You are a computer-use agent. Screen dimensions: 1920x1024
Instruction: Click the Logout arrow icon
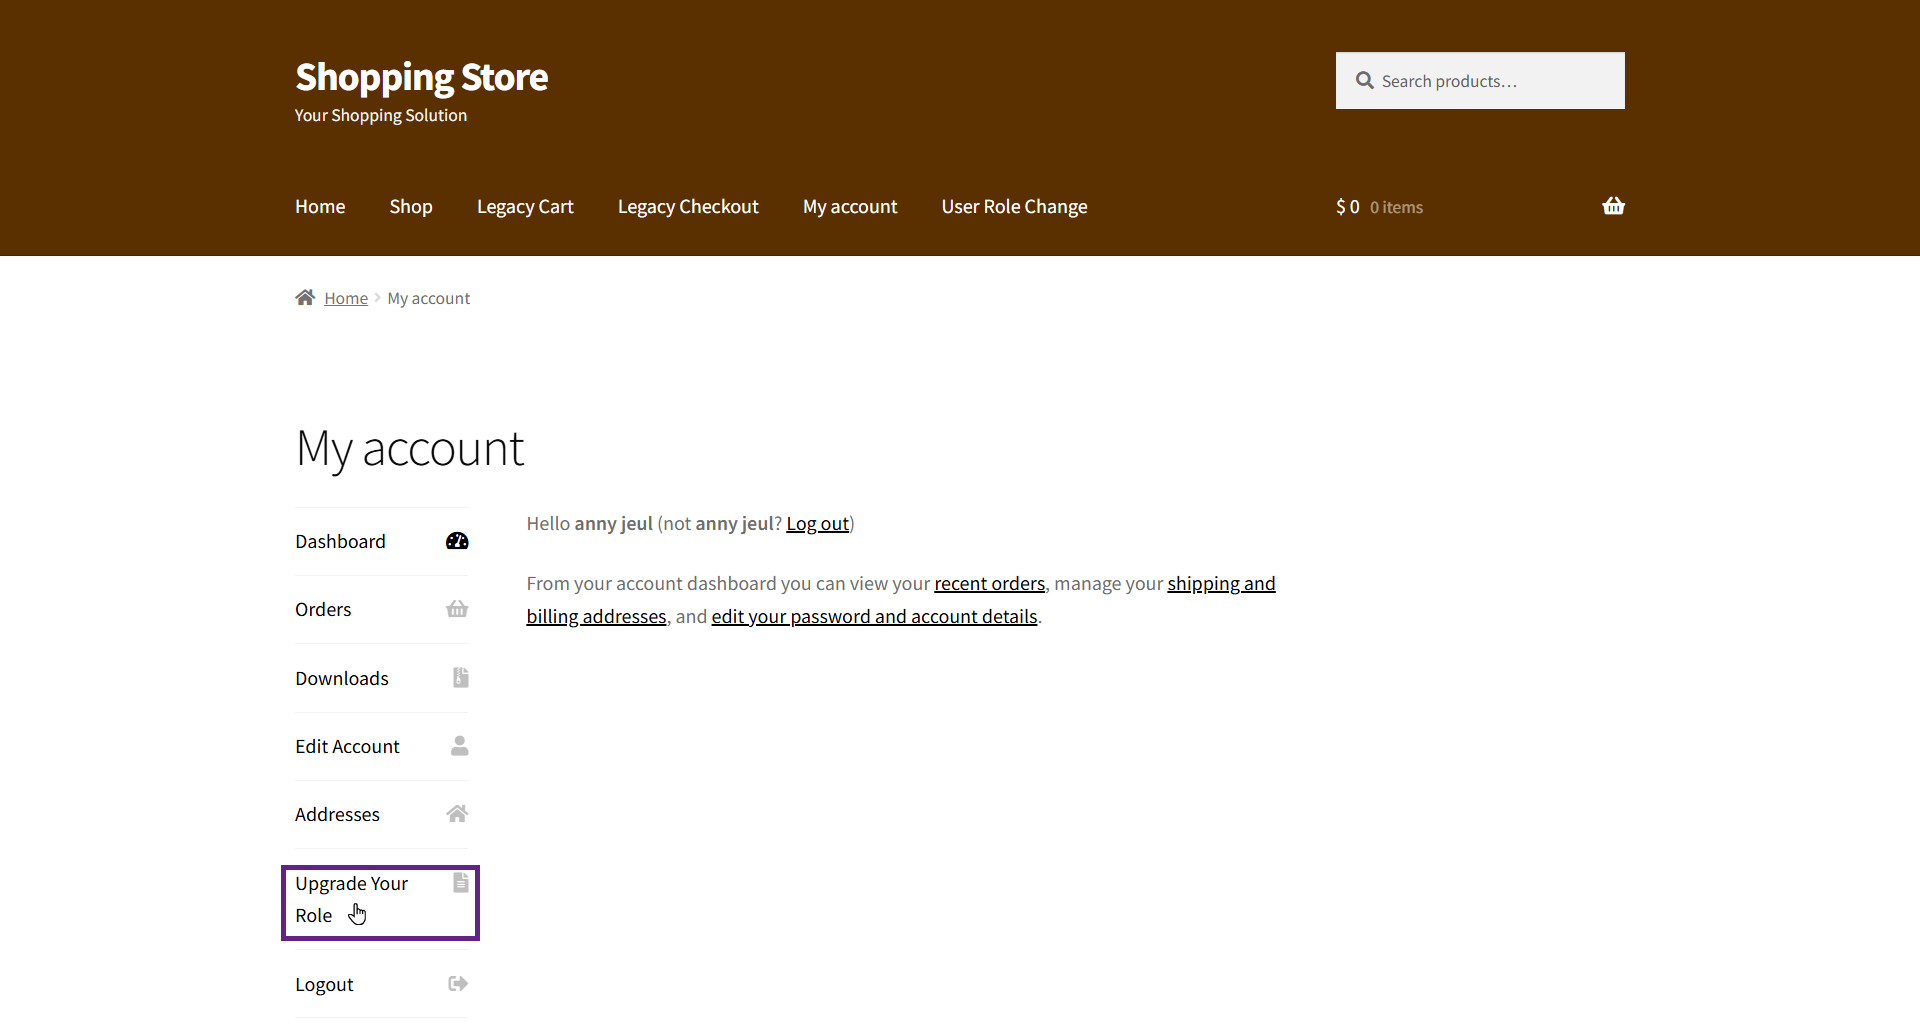click(458, 984)
